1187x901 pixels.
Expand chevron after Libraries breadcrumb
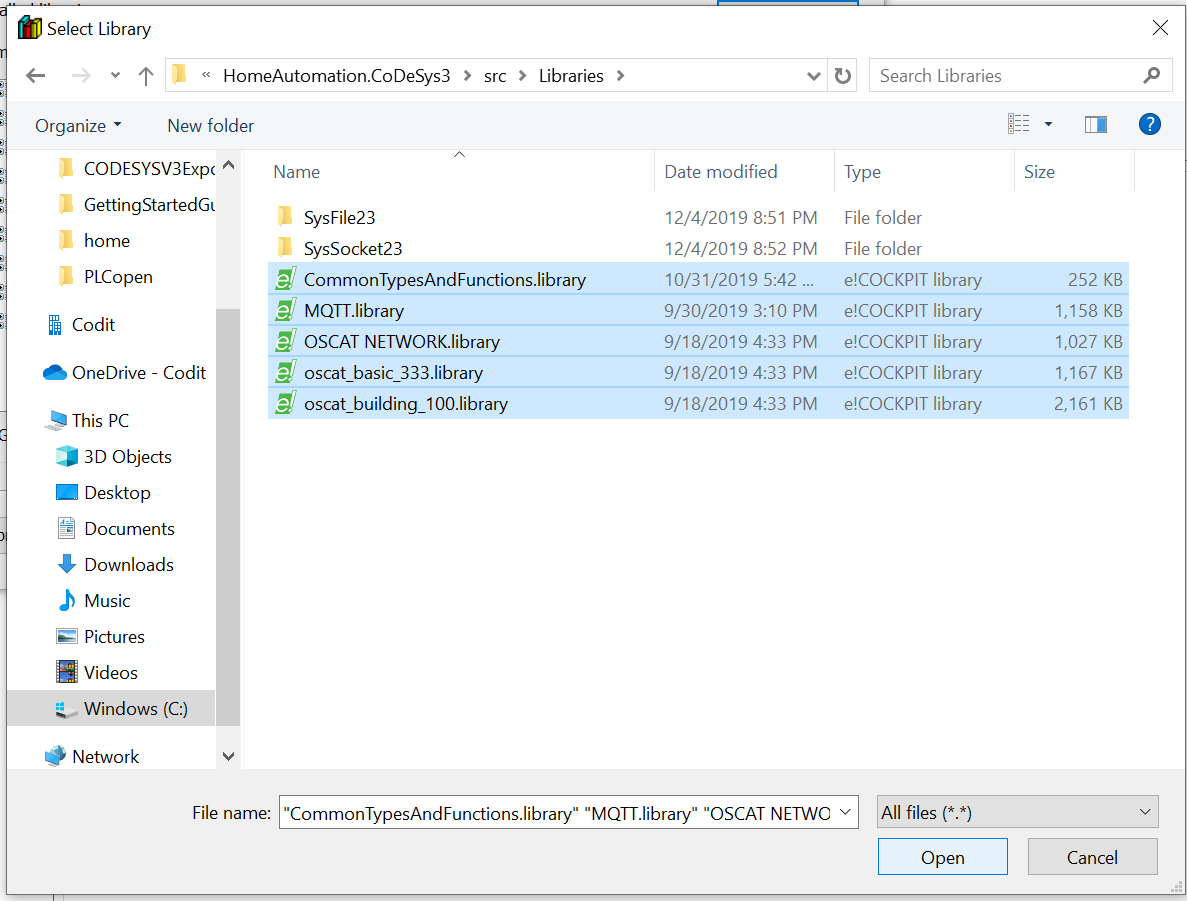pos(620,76)
